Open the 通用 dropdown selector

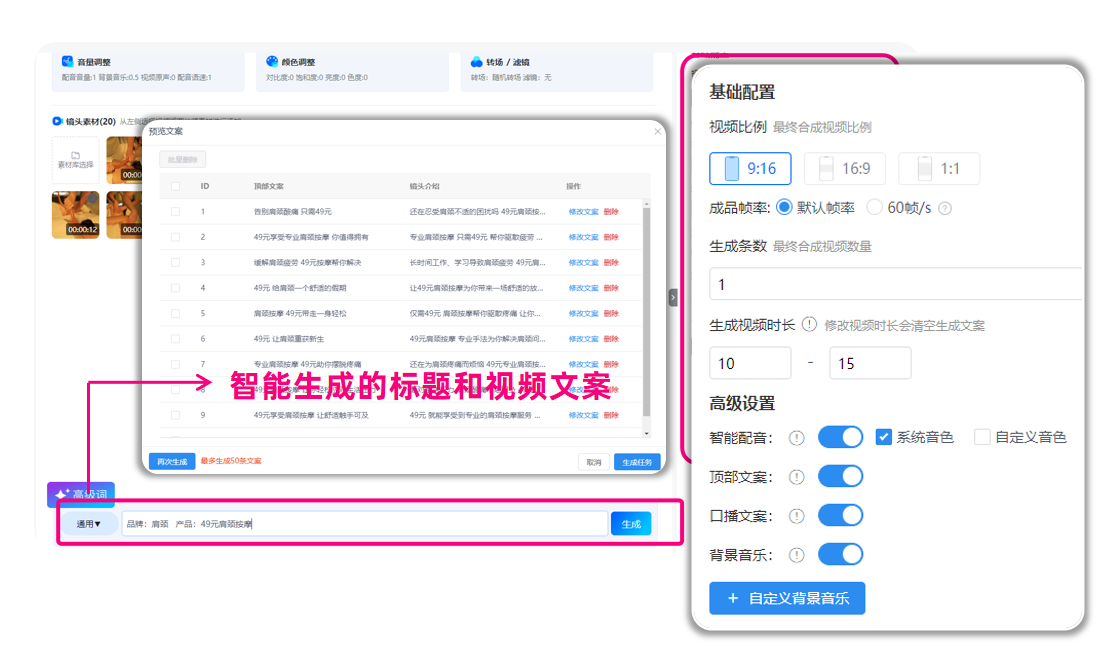click(x=89, y=524)
